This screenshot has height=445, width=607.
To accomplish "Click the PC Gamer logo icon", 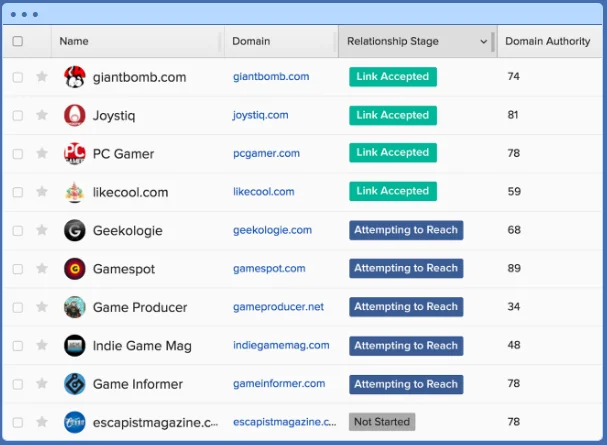I will [74, 153].
